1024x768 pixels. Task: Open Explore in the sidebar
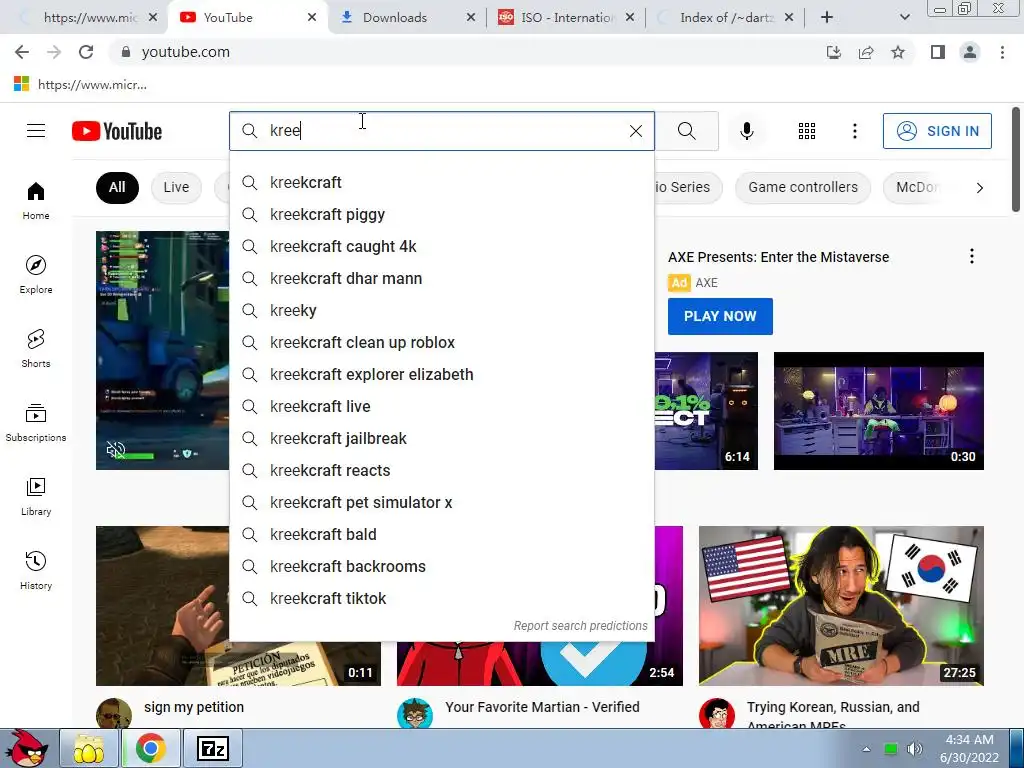[x=36, y=274]
